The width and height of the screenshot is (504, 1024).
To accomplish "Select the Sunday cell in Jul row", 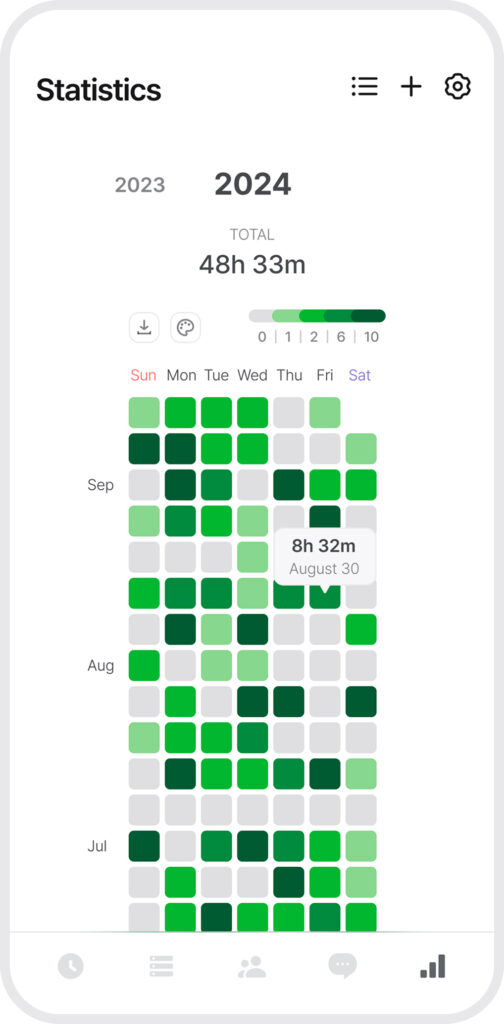I will pyautogui.click(x=144, y=846).
